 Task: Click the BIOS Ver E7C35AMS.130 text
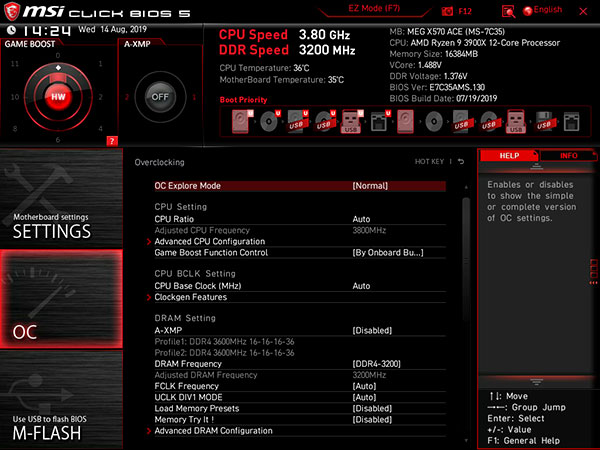tap(437, 87)
